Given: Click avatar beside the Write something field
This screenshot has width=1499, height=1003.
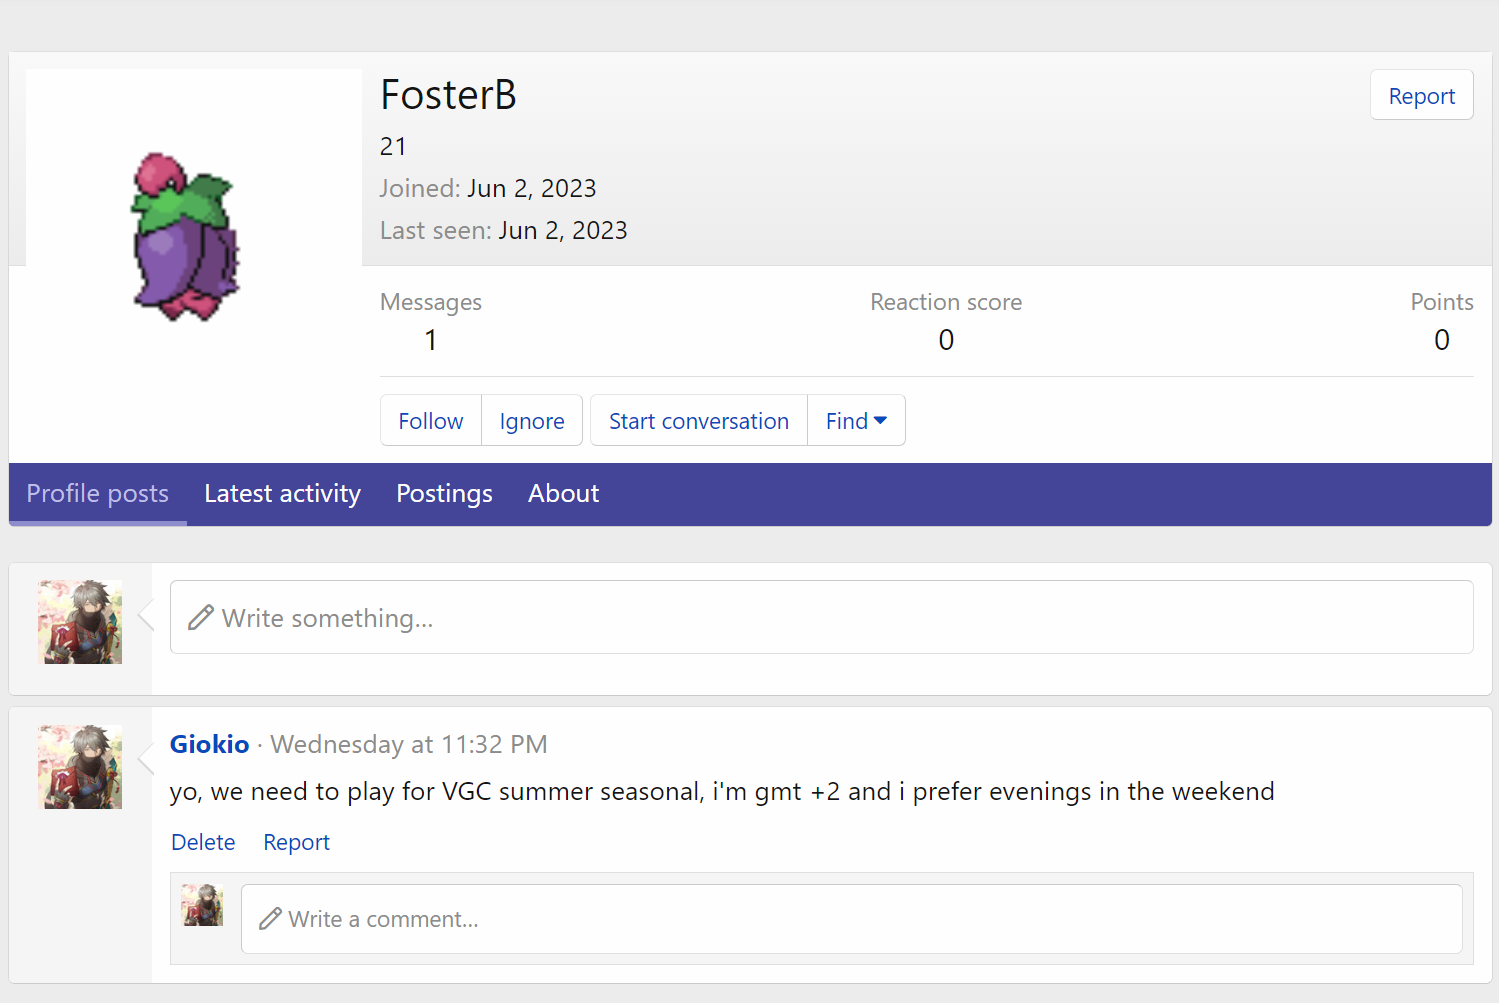Looking at the screenshot, I should pos(80,622).
